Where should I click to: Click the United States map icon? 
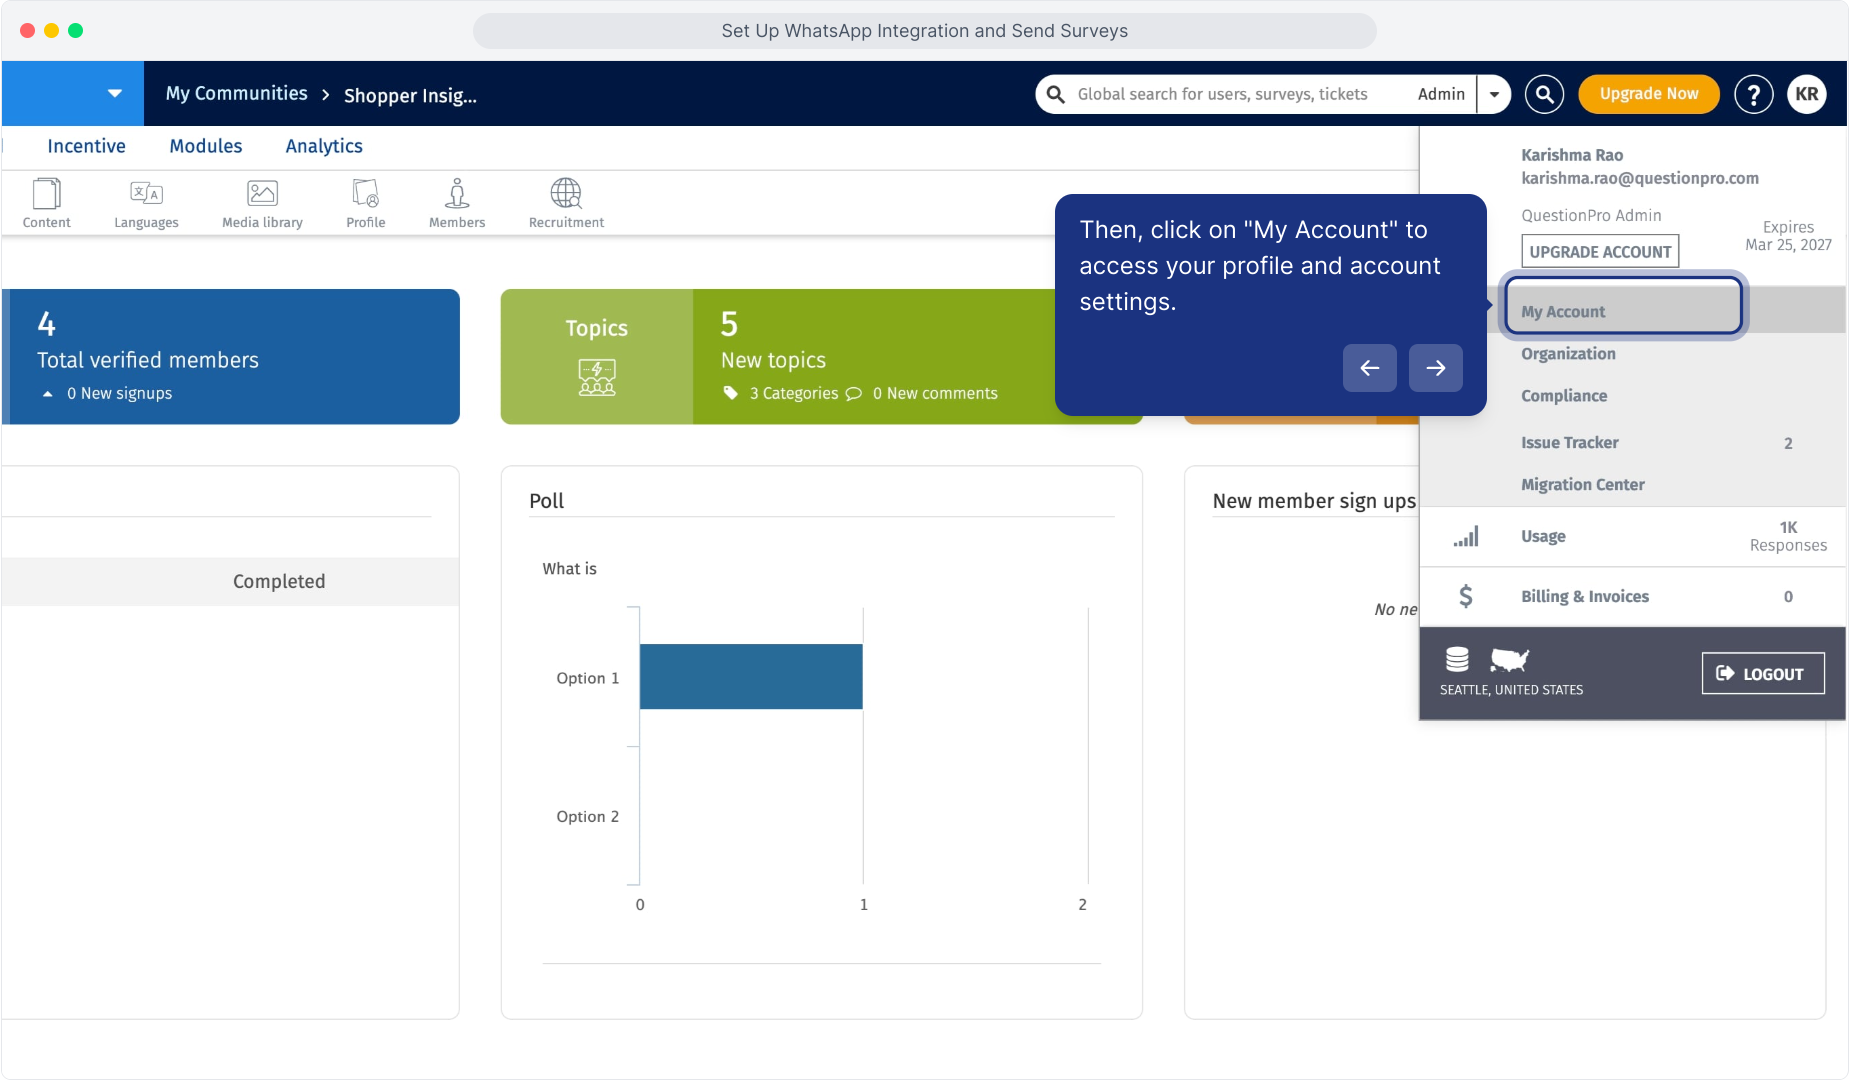(x=1510, y=659)
